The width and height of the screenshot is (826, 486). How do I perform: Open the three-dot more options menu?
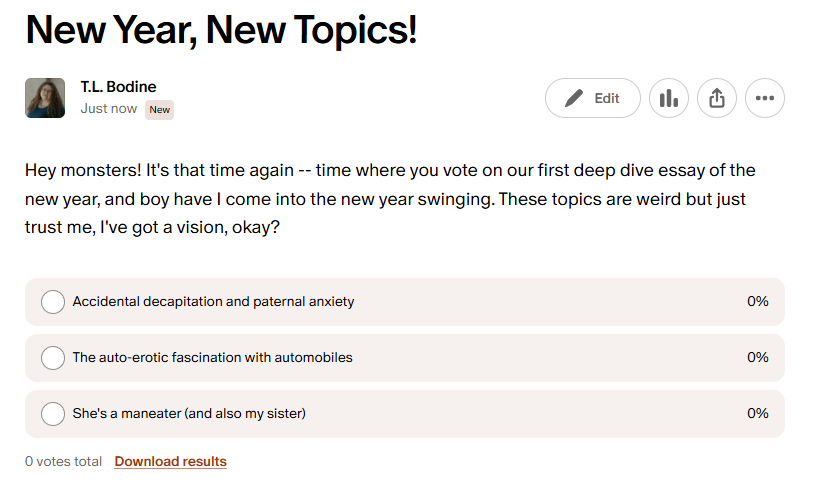point(765,98)
